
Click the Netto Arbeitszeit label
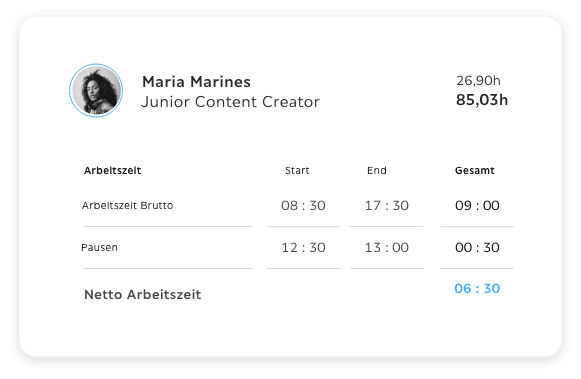(x=143, y=295)
